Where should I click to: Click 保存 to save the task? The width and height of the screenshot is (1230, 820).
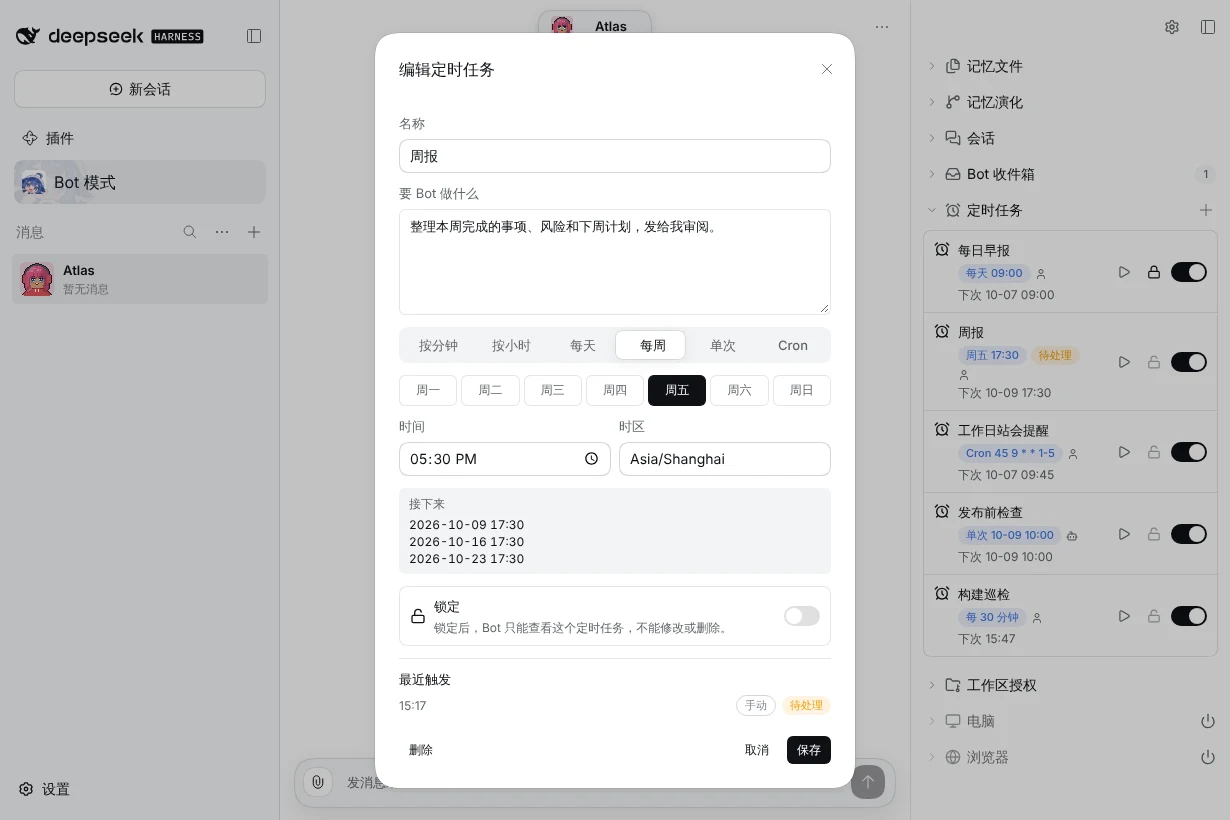(x=809, y=750)
